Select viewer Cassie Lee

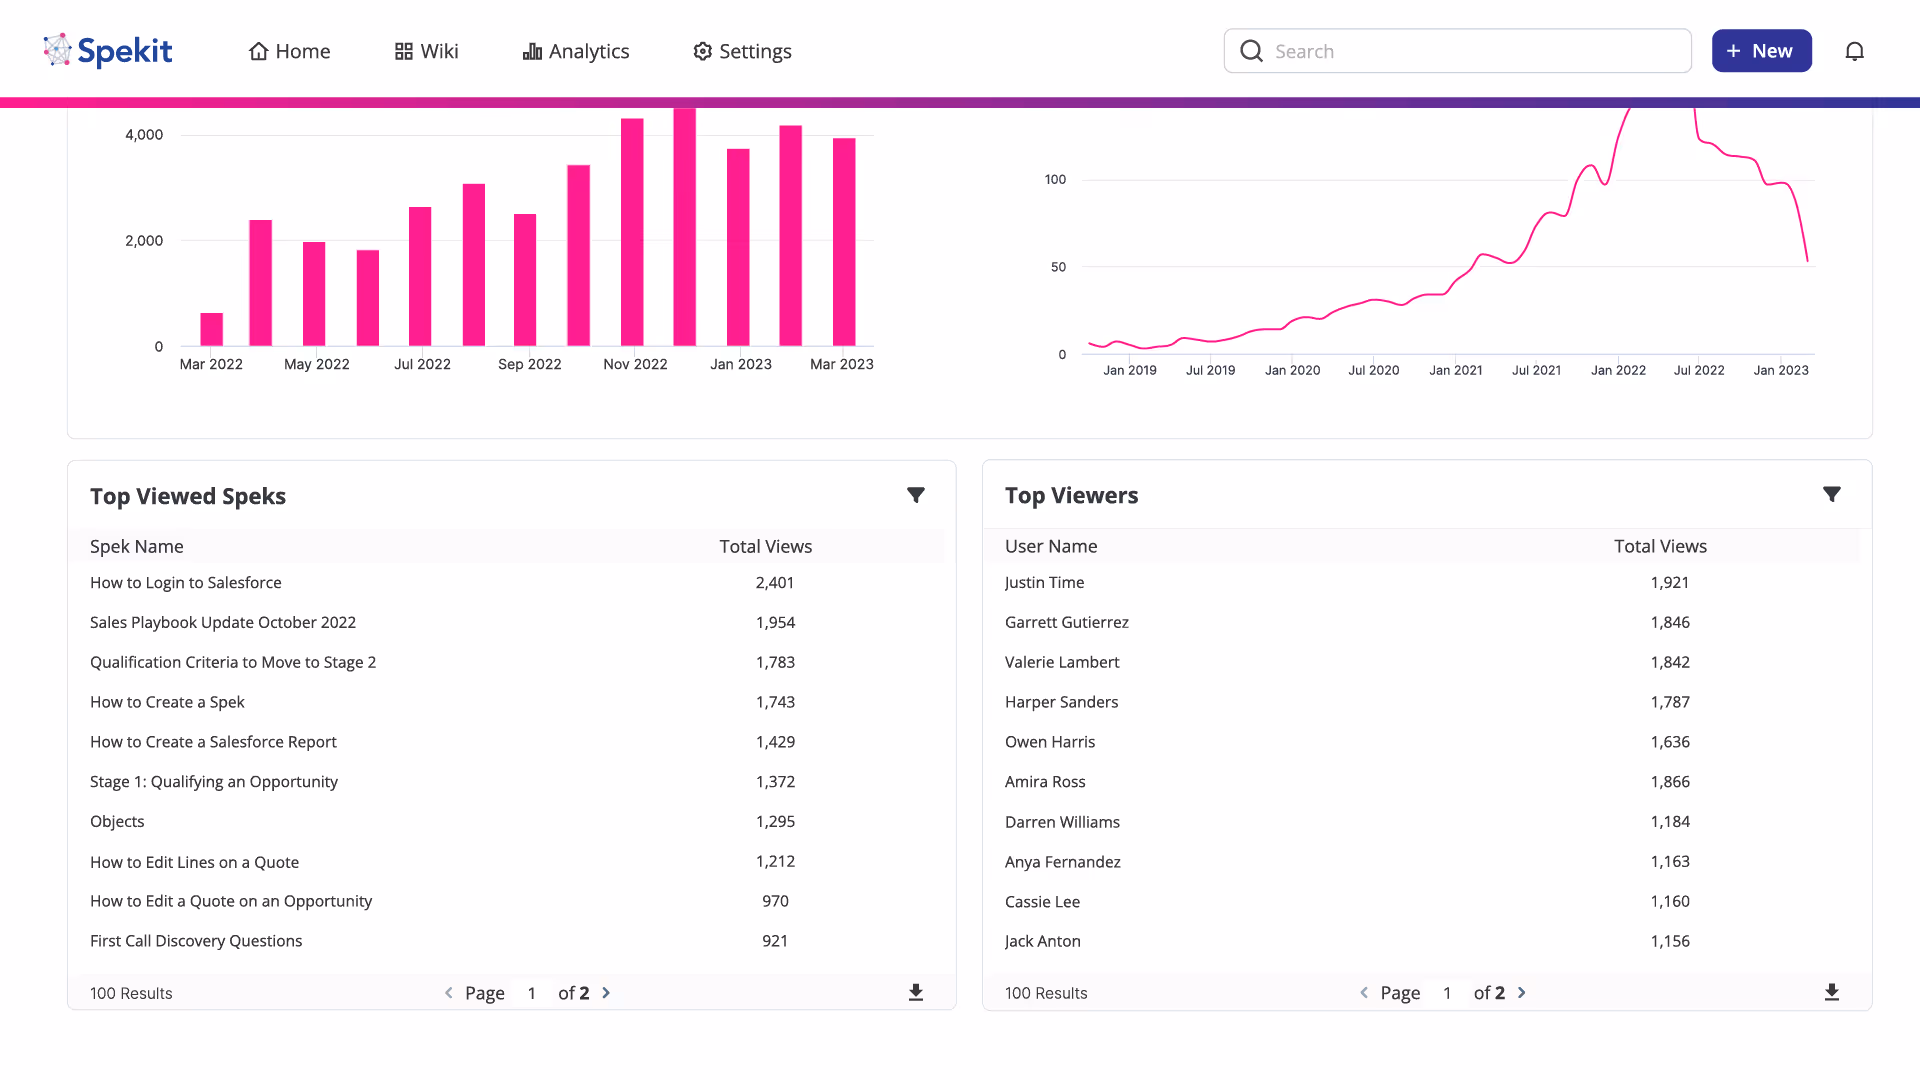(1042, 902)
